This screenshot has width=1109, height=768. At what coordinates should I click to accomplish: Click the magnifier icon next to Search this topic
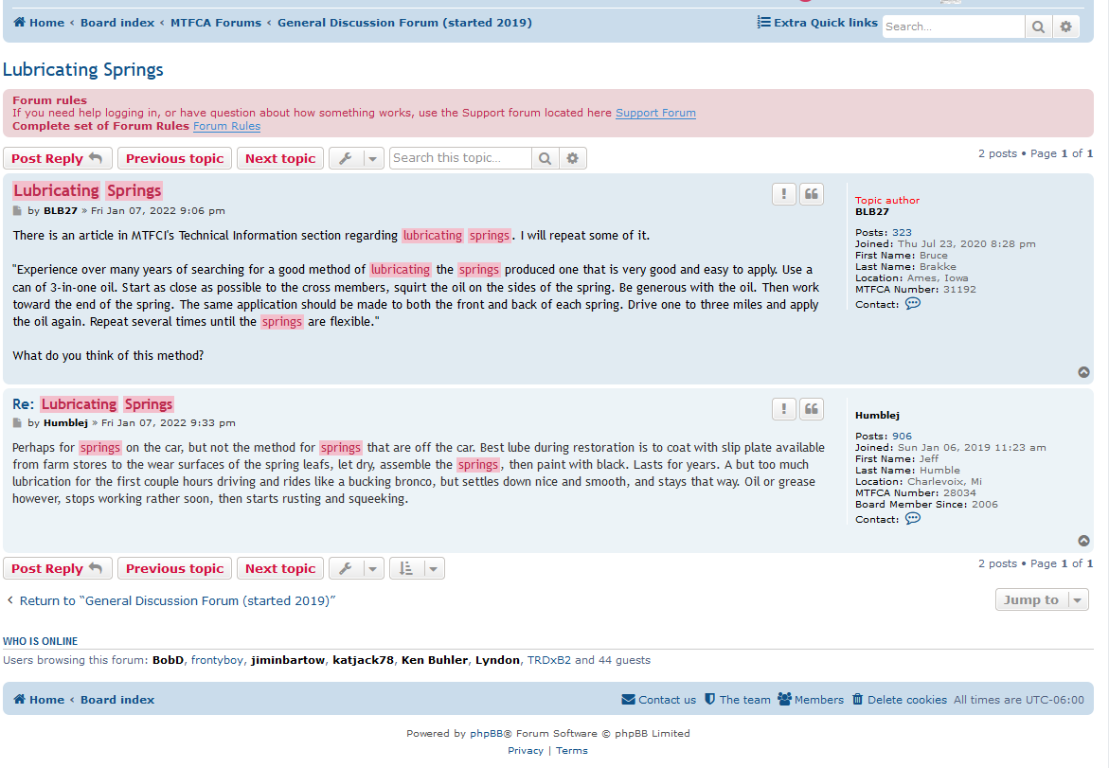coord(545,158)
